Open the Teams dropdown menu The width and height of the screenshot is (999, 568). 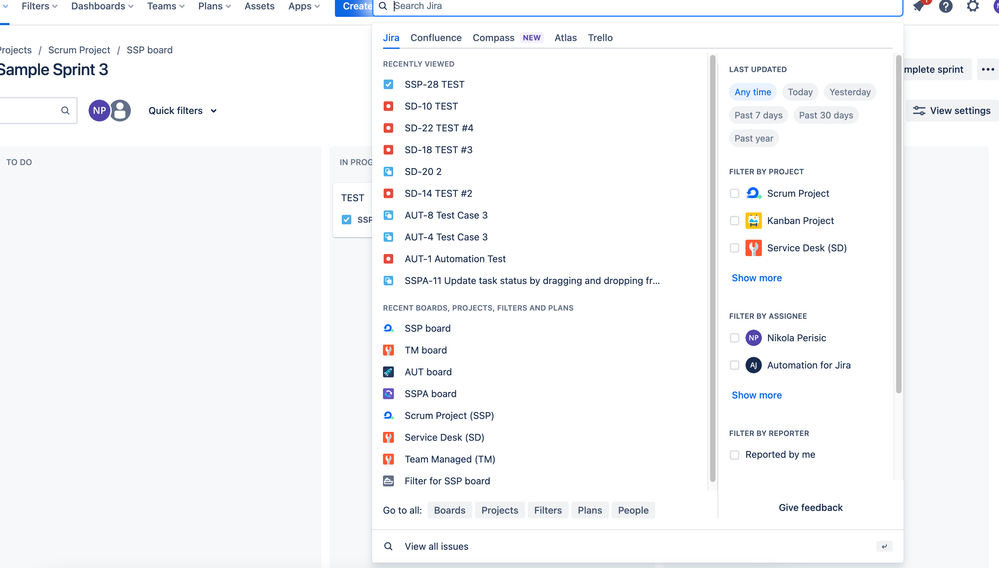click(x=166, y=6)
